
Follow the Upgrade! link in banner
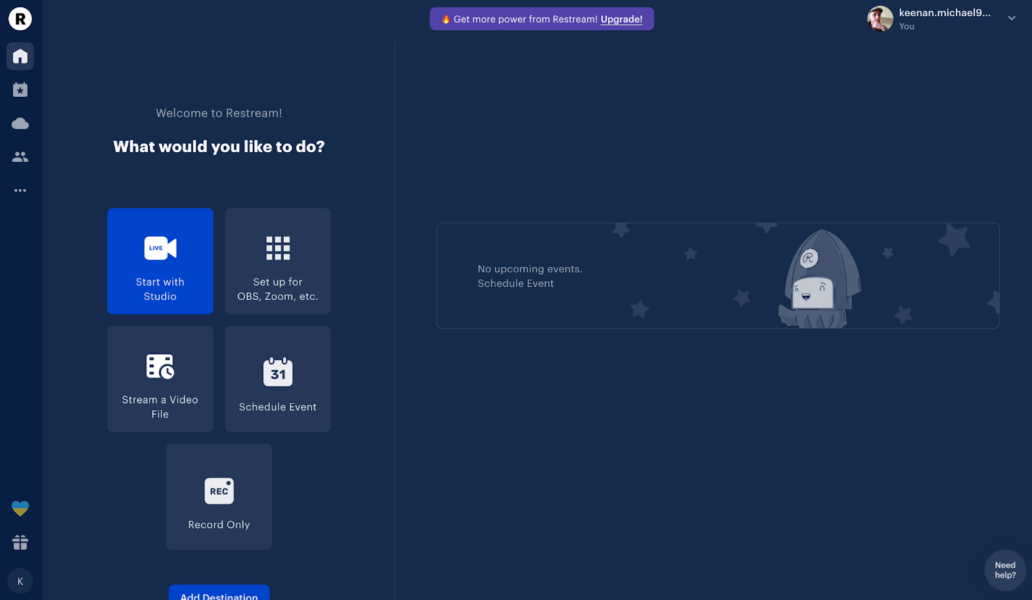pos(621,19)
